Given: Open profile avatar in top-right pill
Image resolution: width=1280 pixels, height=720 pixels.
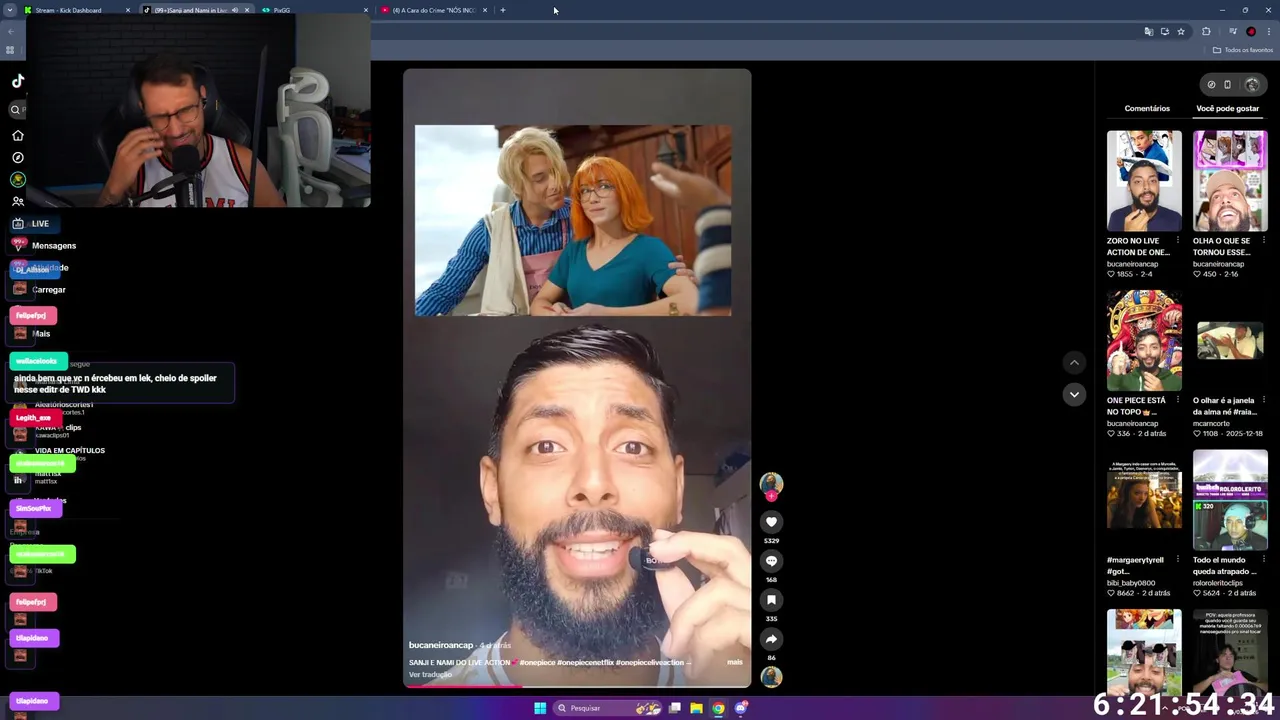Looking at the screenshot, I should (1251, 84).
